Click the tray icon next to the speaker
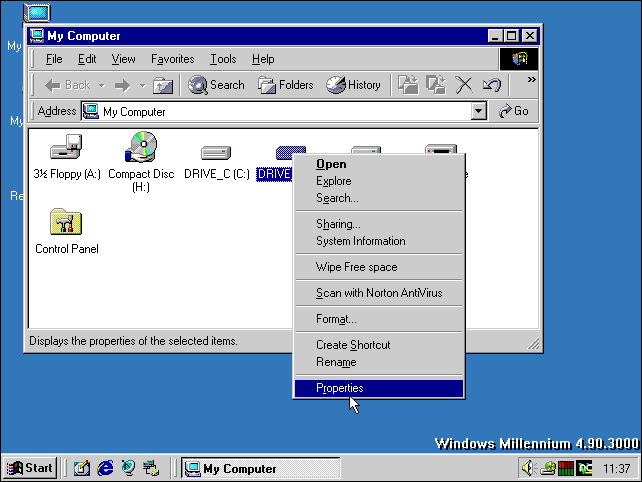The width and height of the screenshot is (642, 482). pos(548,468)
